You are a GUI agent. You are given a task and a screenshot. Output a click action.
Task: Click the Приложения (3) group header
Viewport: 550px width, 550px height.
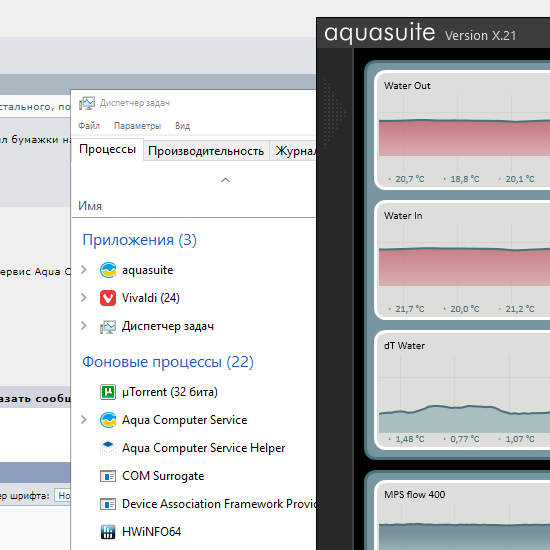click(139, 240)
